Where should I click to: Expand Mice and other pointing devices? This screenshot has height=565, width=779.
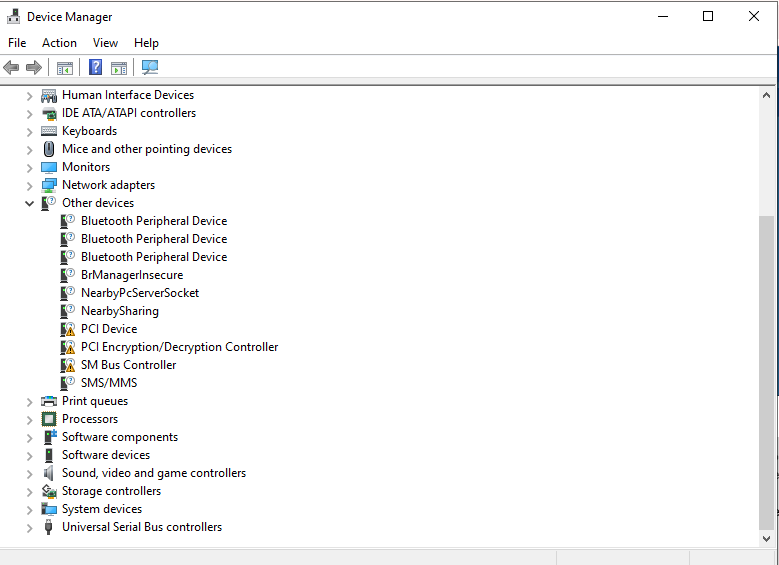click(x=29, y=150)
